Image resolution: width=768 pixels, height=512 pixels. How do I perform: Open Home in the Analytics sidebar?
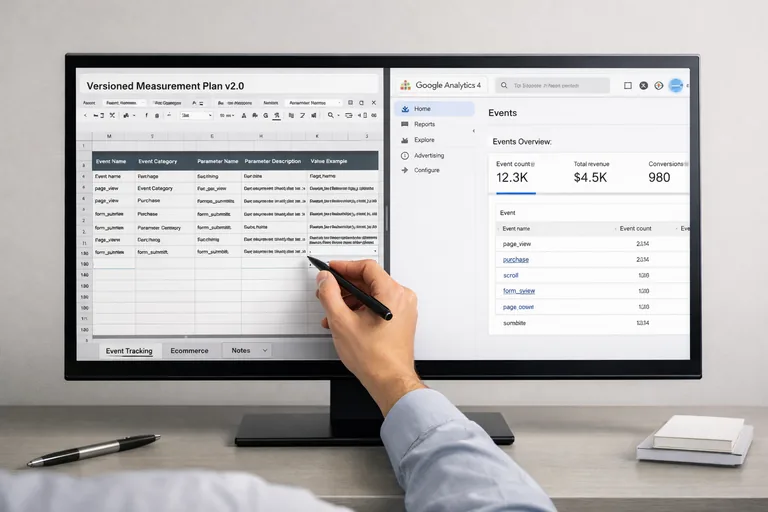tap(422, 109)
